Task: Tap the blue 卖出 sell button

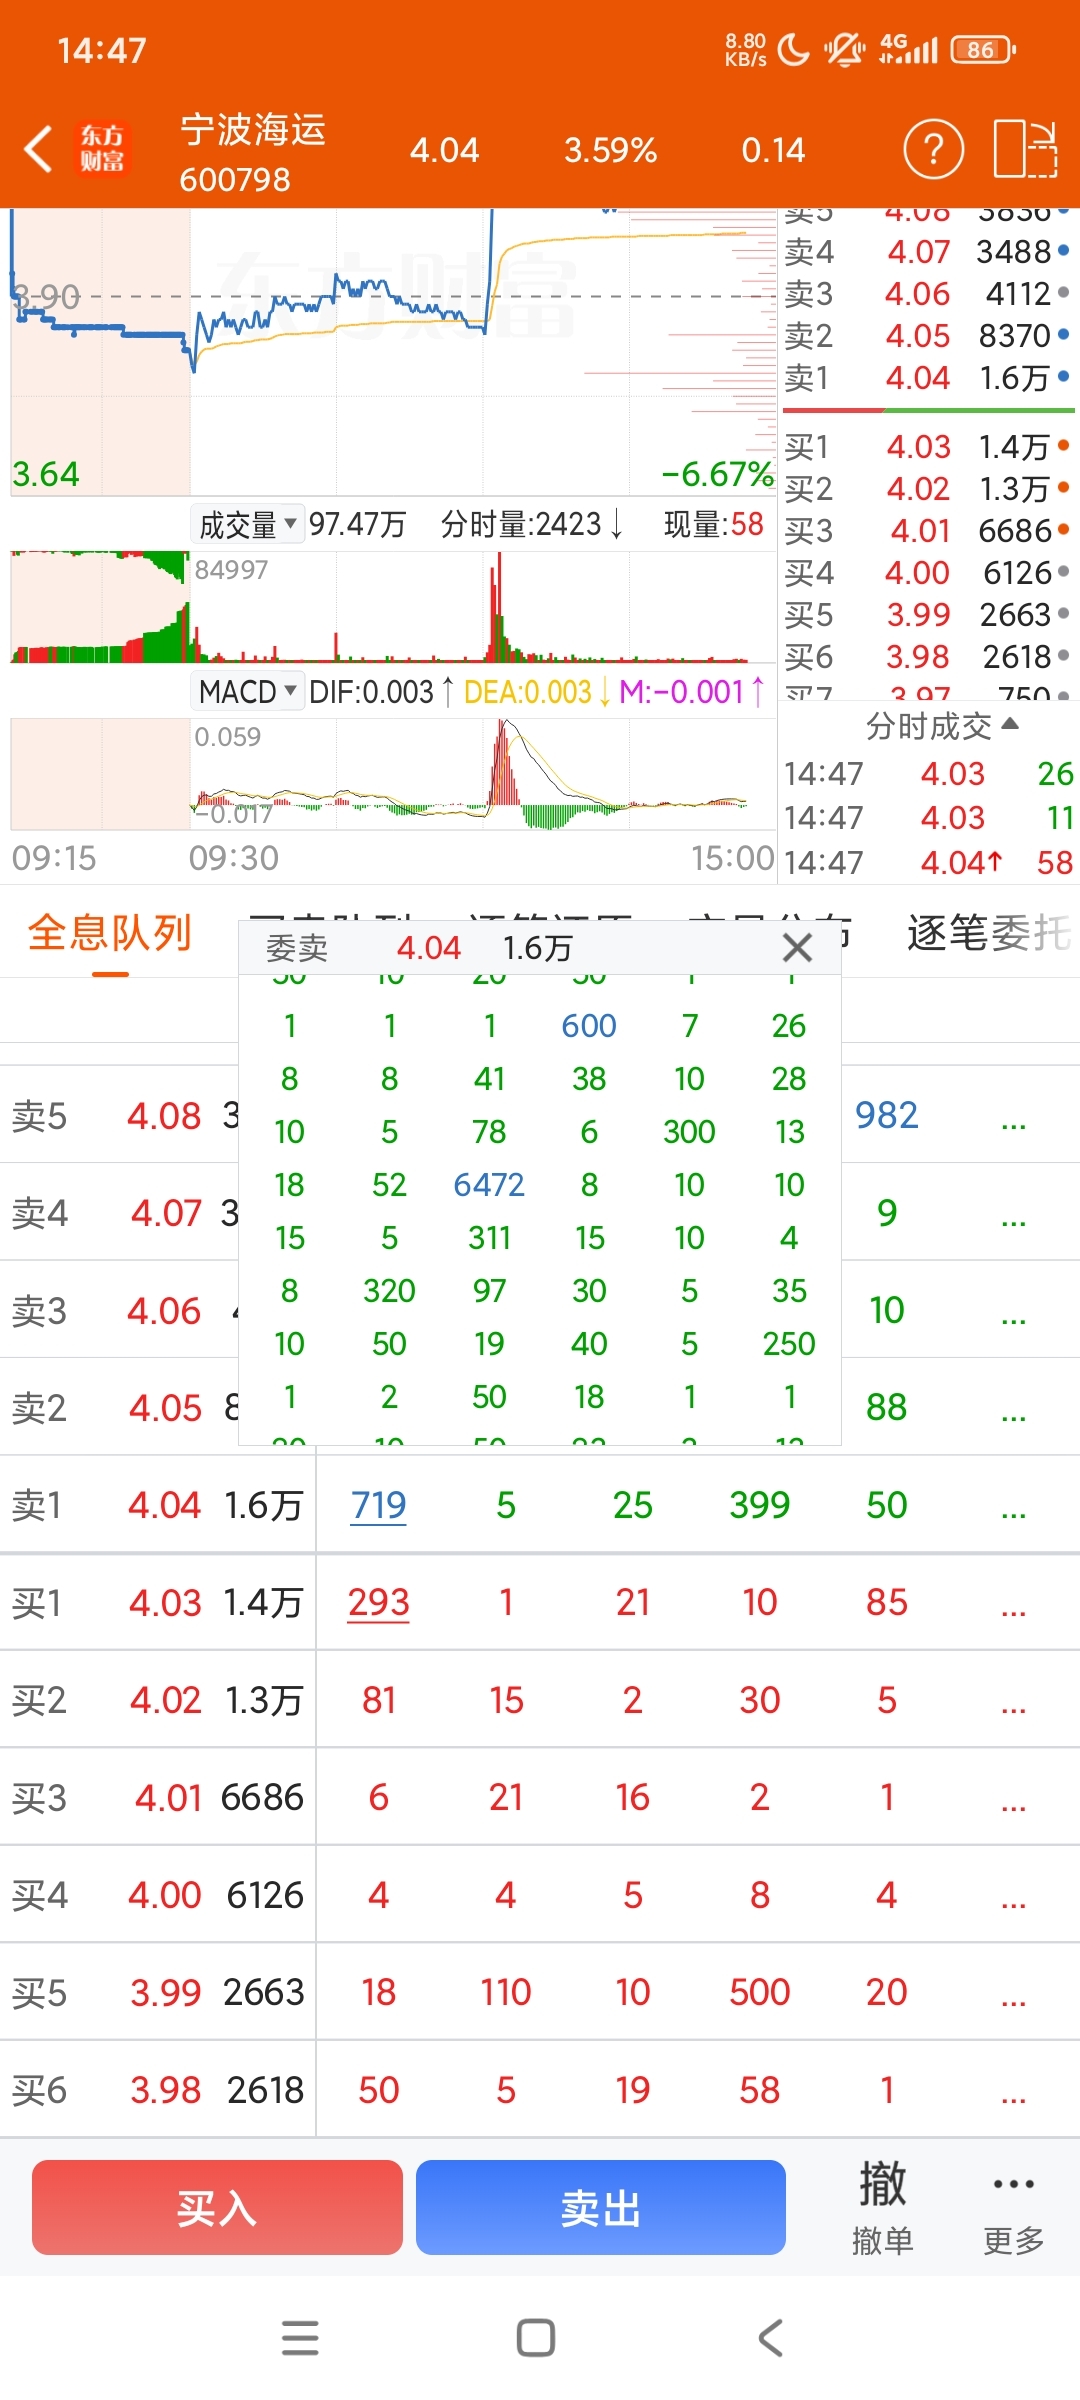Action: tap(601, 2207)
